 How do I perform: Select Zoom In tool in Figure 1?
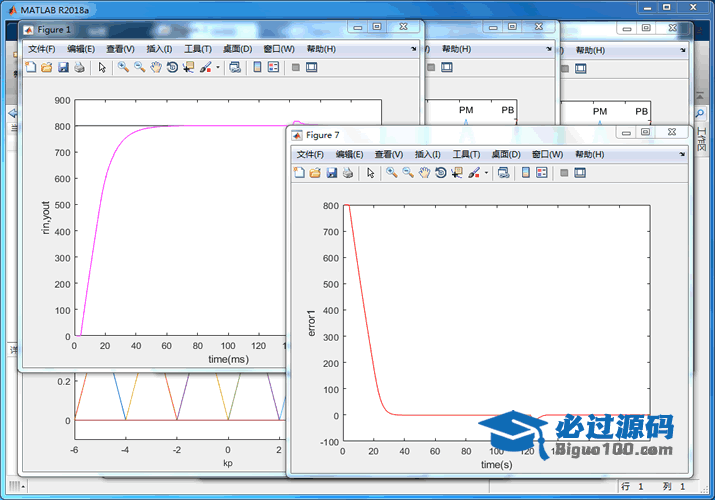(x=123, y=67)
